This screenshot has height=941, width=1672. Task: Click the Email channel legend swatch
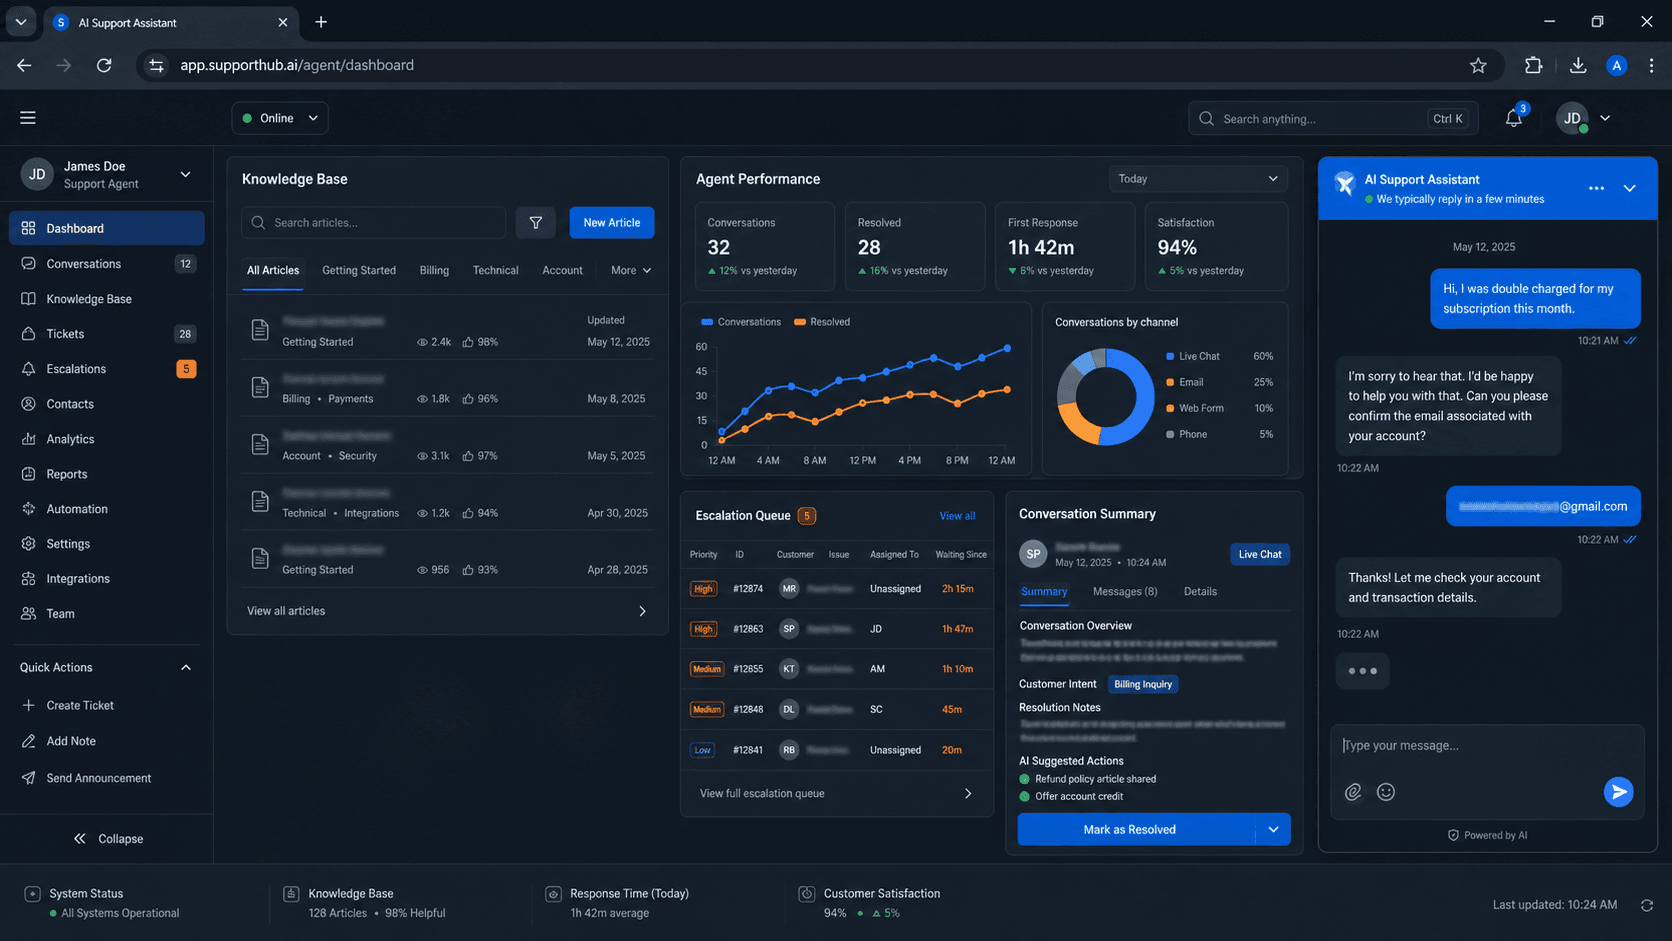1170,383
